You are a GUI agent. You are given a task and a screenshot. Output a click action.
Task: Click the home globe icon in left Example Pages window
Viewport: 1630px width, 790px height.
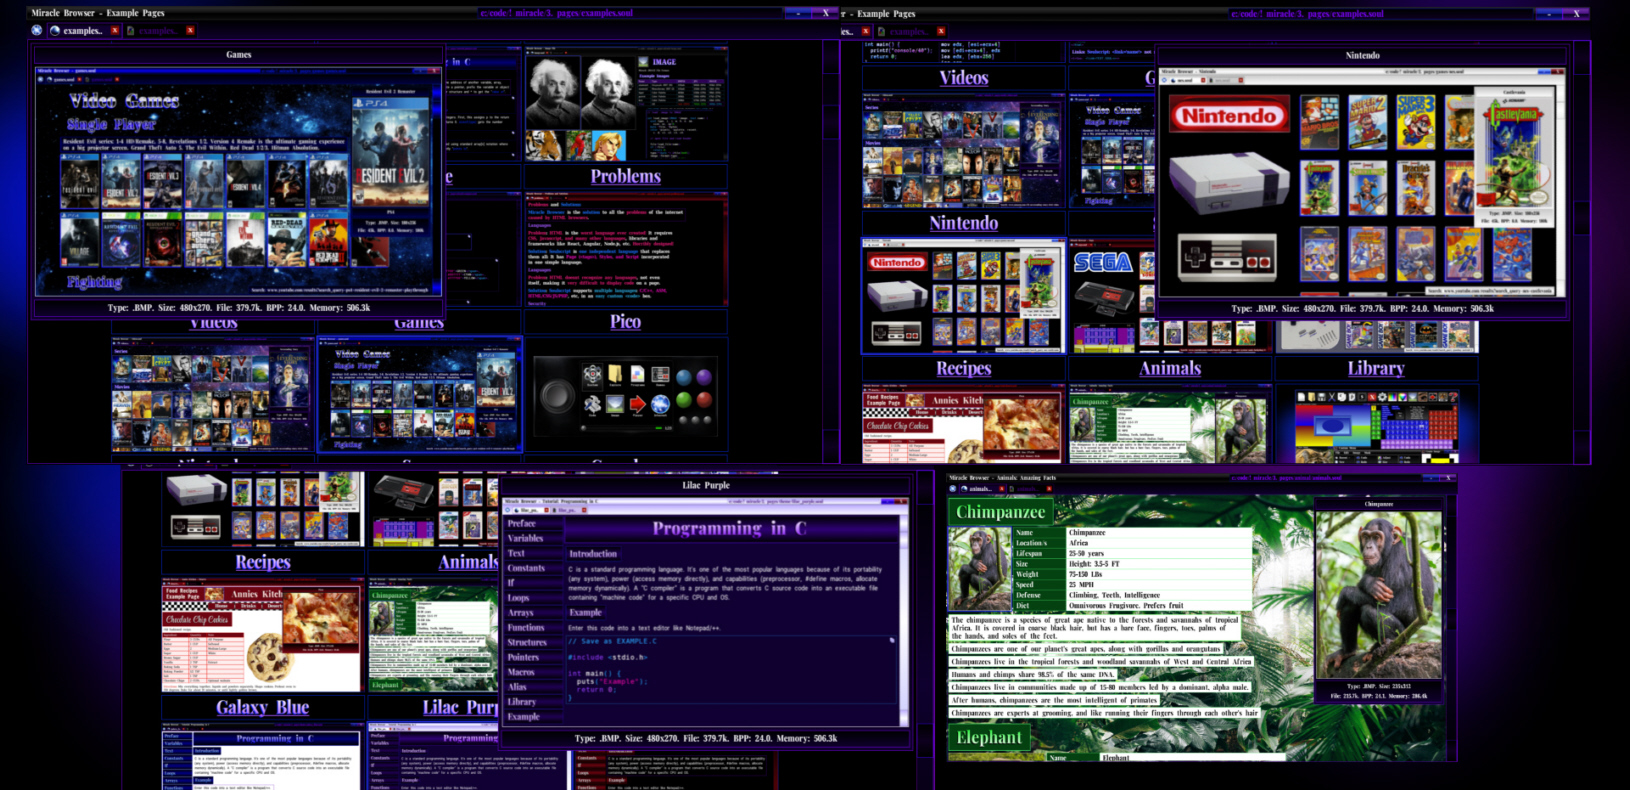tap(37, 30)
